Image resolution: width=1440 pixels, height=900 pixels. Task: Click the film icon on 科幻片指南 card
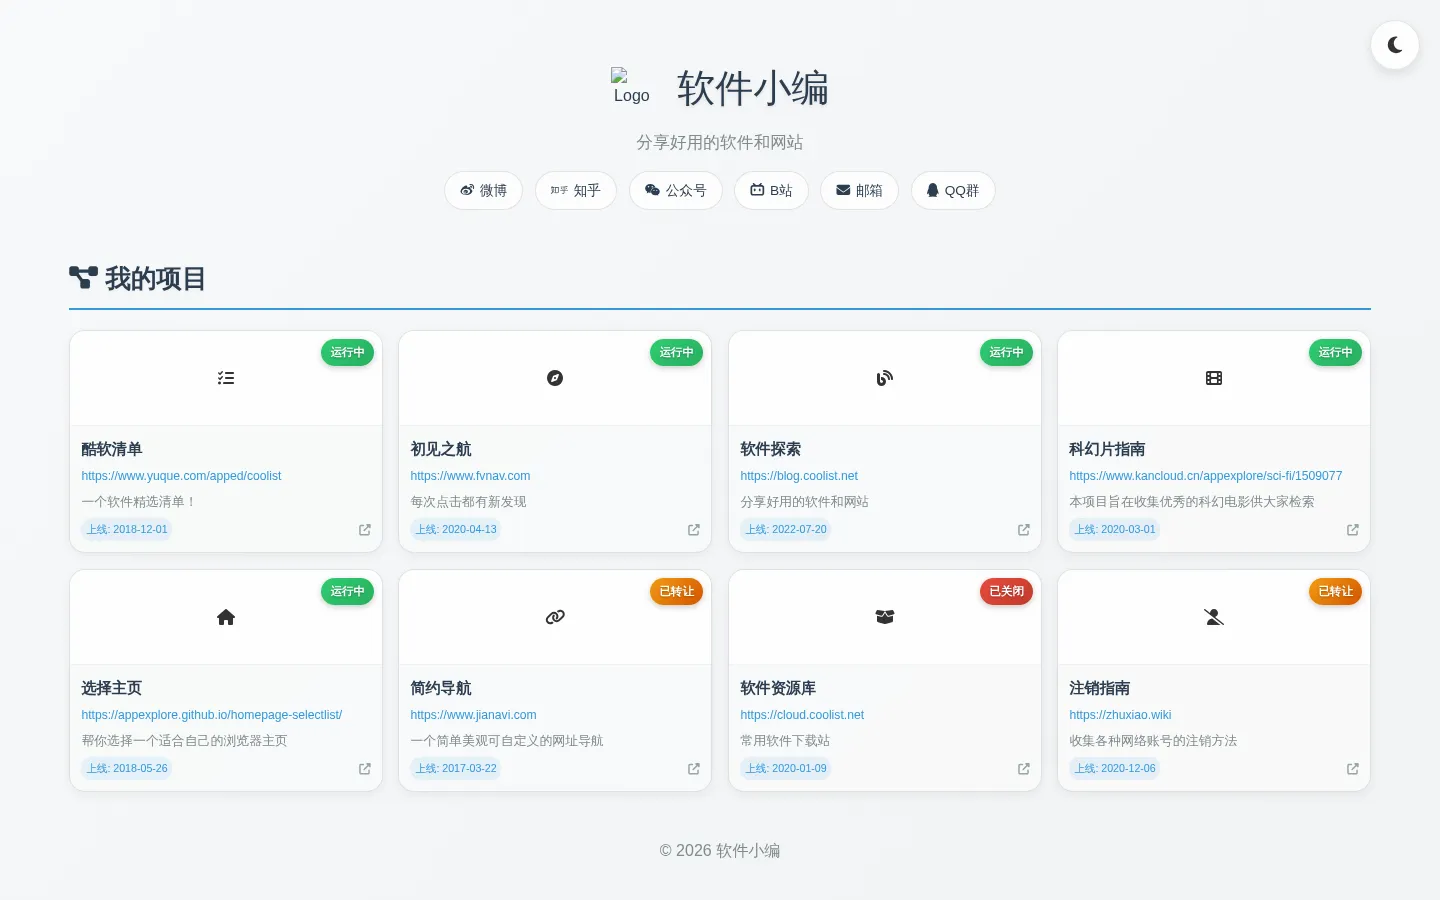[1214, 378]
